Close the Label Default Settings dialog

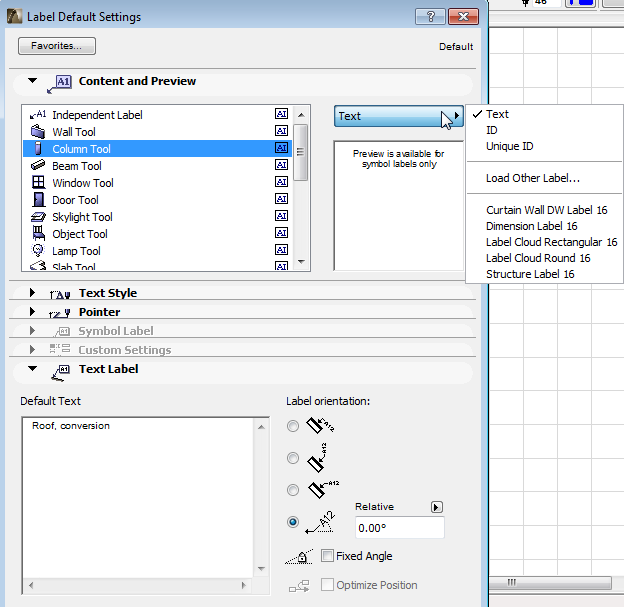click(x=463, y=17)
